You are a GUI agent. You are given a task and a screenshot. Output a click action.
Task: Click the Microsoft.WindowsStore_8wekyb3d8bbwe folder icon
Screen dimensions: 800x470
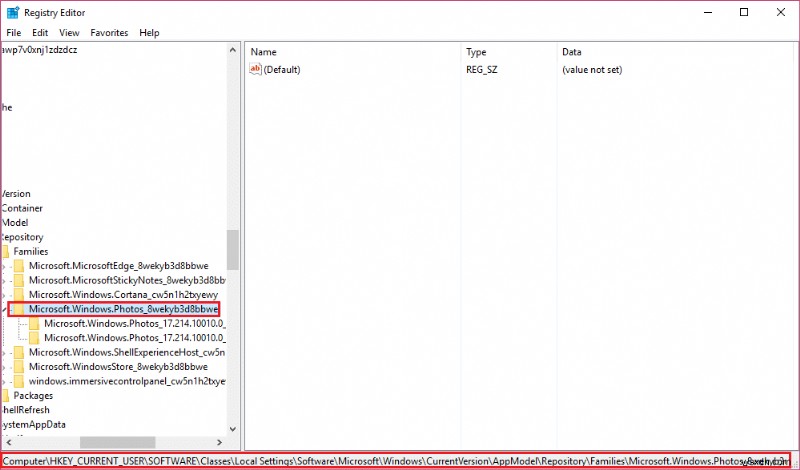click(x=19, y=366)
